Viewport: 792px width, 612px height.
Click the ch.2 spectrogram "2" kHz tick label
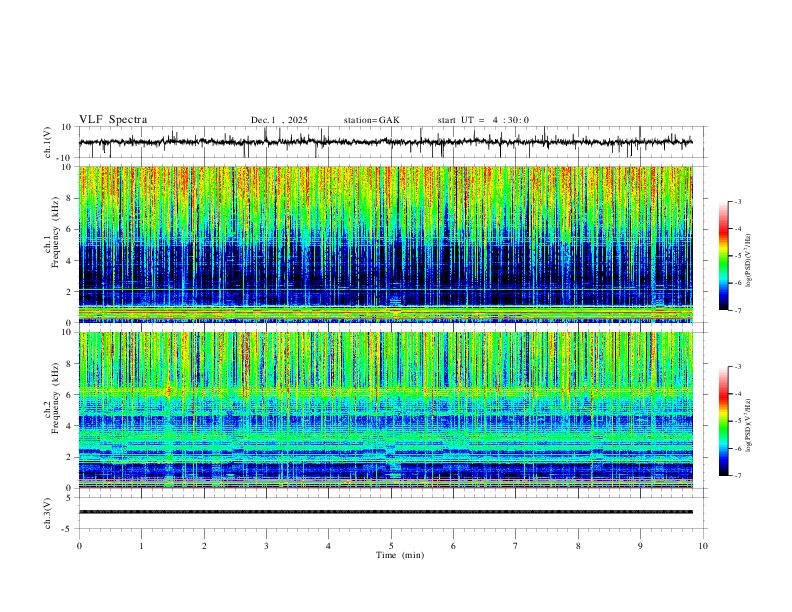point(70,457)
